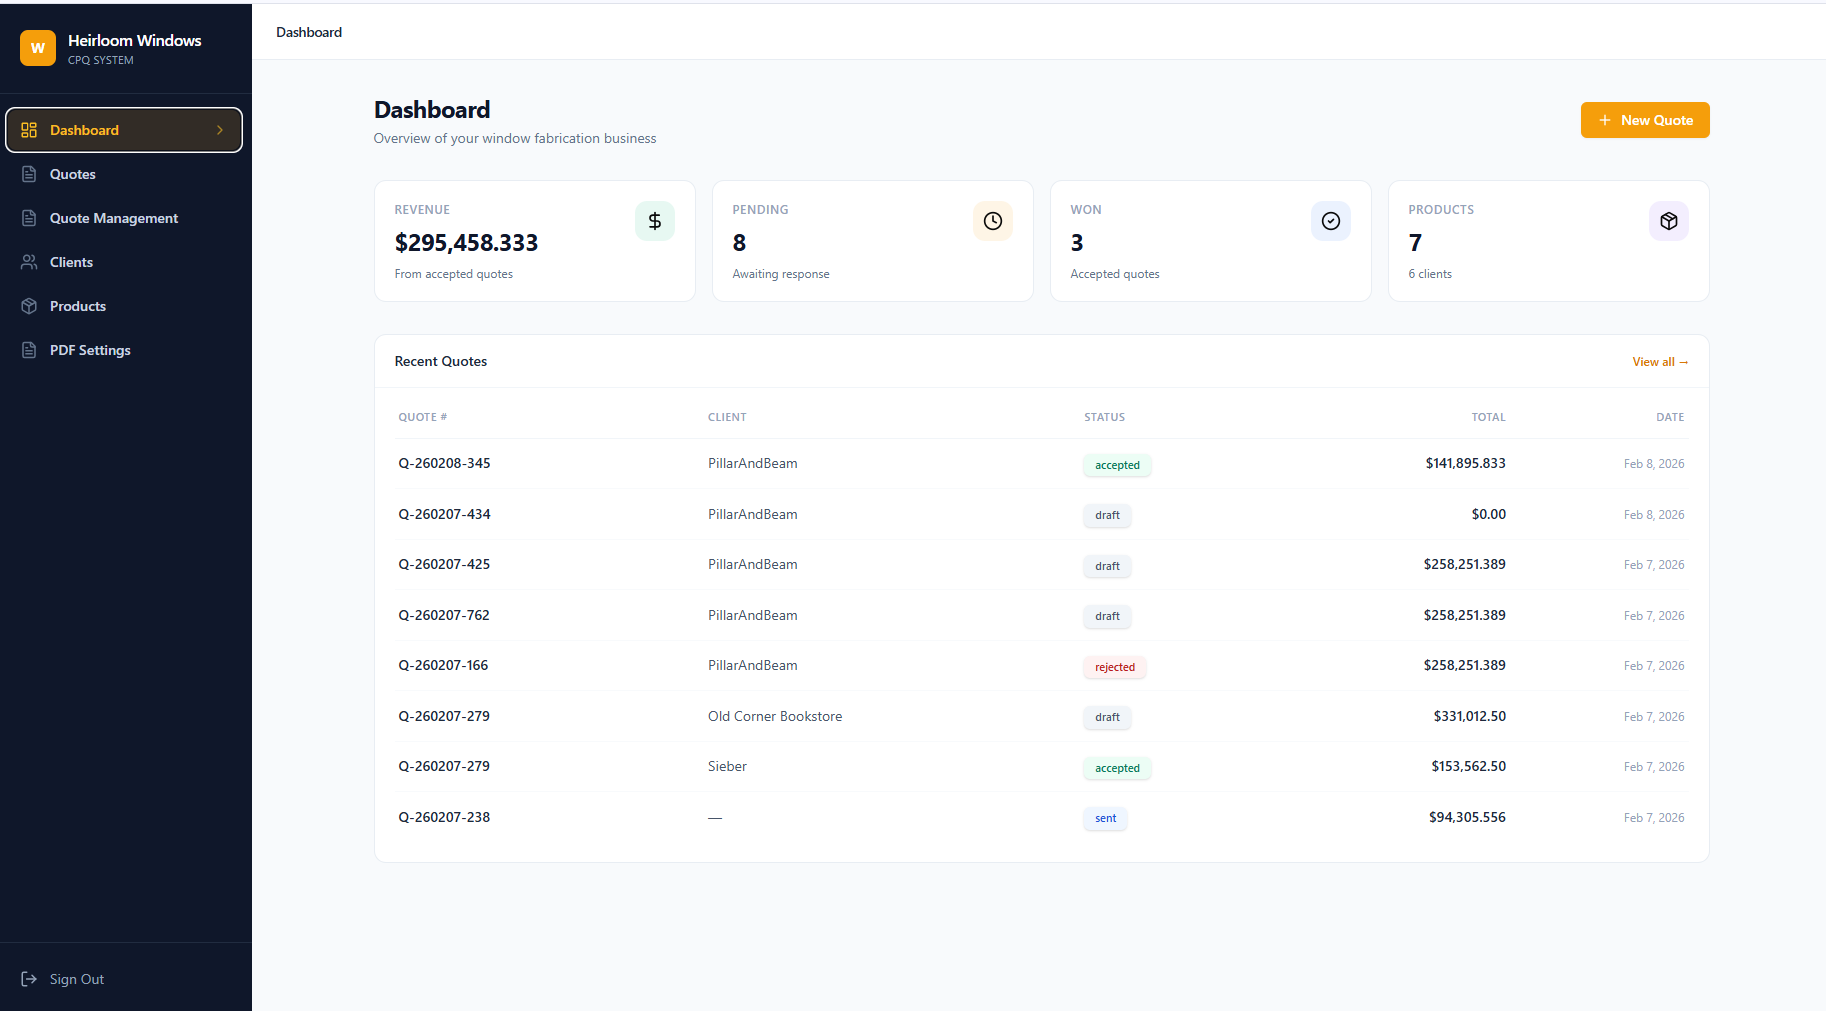This screenshot has height=1011, width=1826.
Task: Click the rejected status badge
Action: pos(1115,667)
